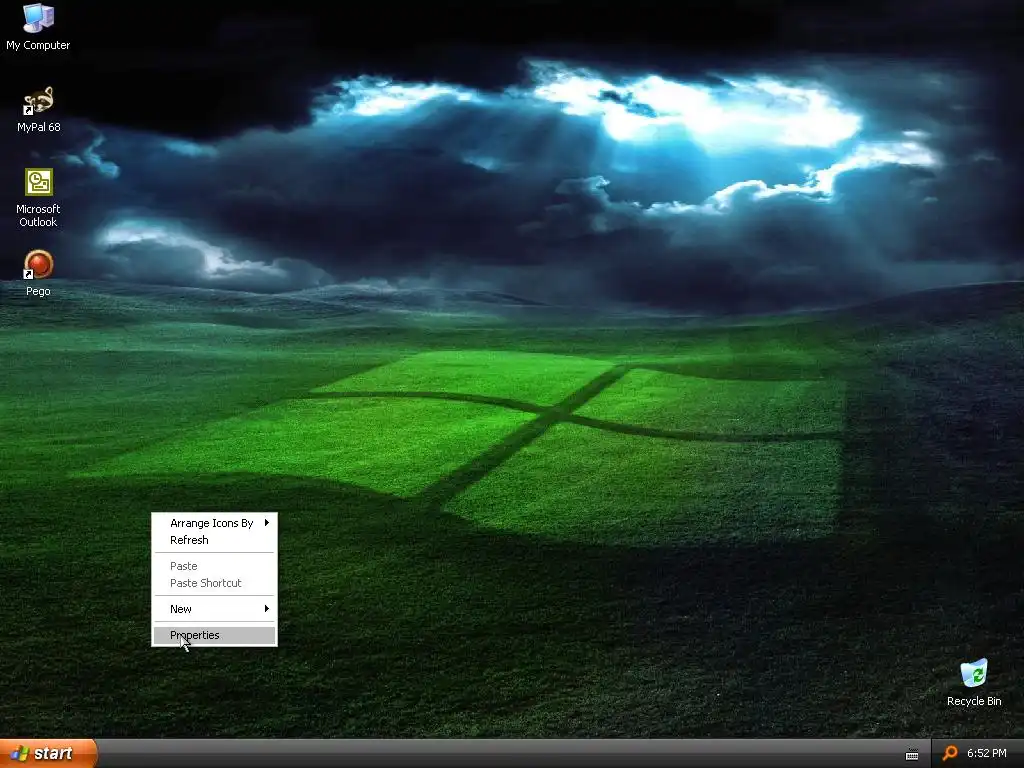Select the Microsoft Outlook desktop icon
The width and height of the screenshot is (1024, 768).
[38, 197]
